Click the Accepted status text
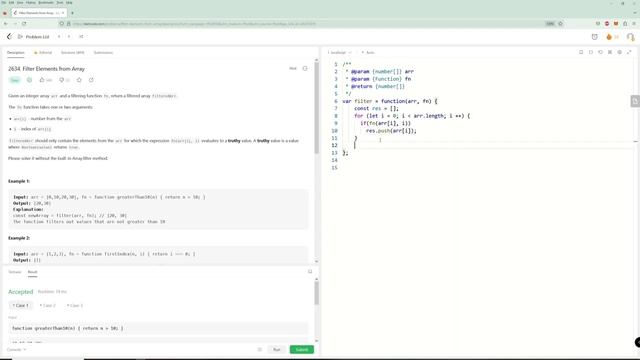This screenshot has height=360, width=640. pos(20,291)
